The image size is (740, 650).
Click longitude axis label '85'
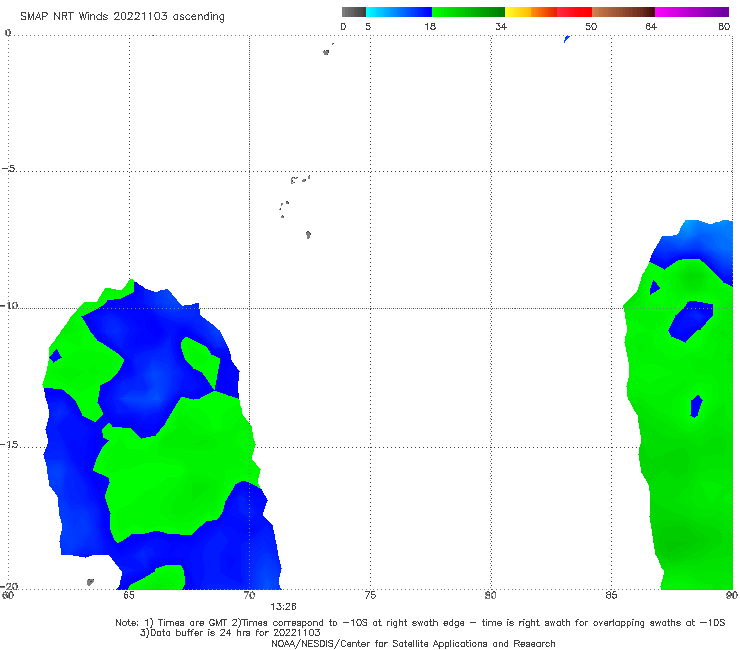(x=611, y=595)
